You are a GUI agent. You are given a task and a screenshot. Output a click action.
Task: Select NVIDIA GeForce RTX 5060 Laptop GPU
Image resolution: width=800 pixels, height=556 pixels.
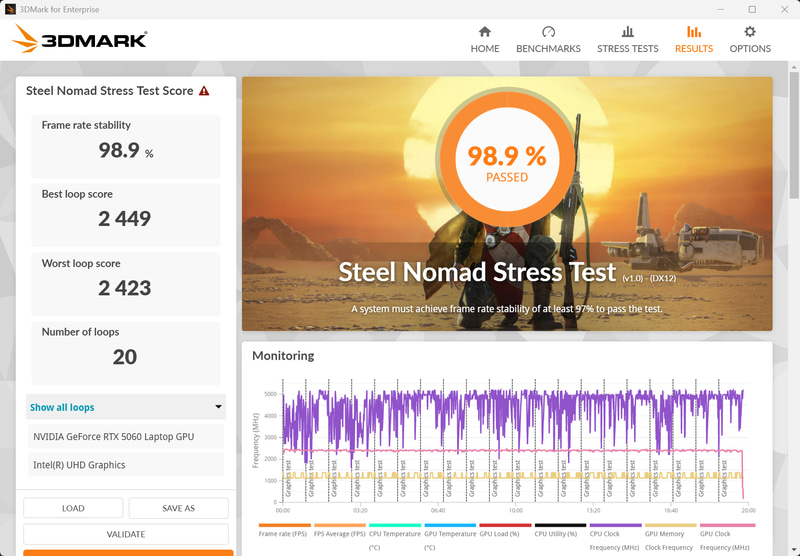pos(126,437)
